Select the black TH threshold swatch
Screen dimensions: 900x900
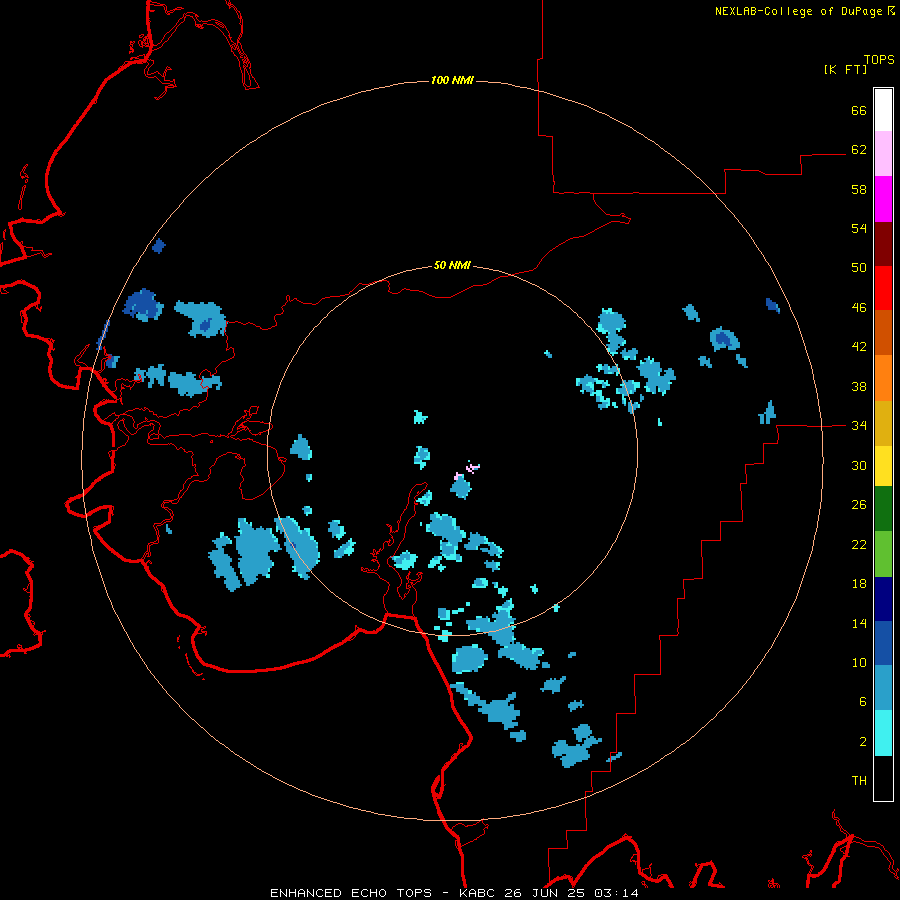883,778
